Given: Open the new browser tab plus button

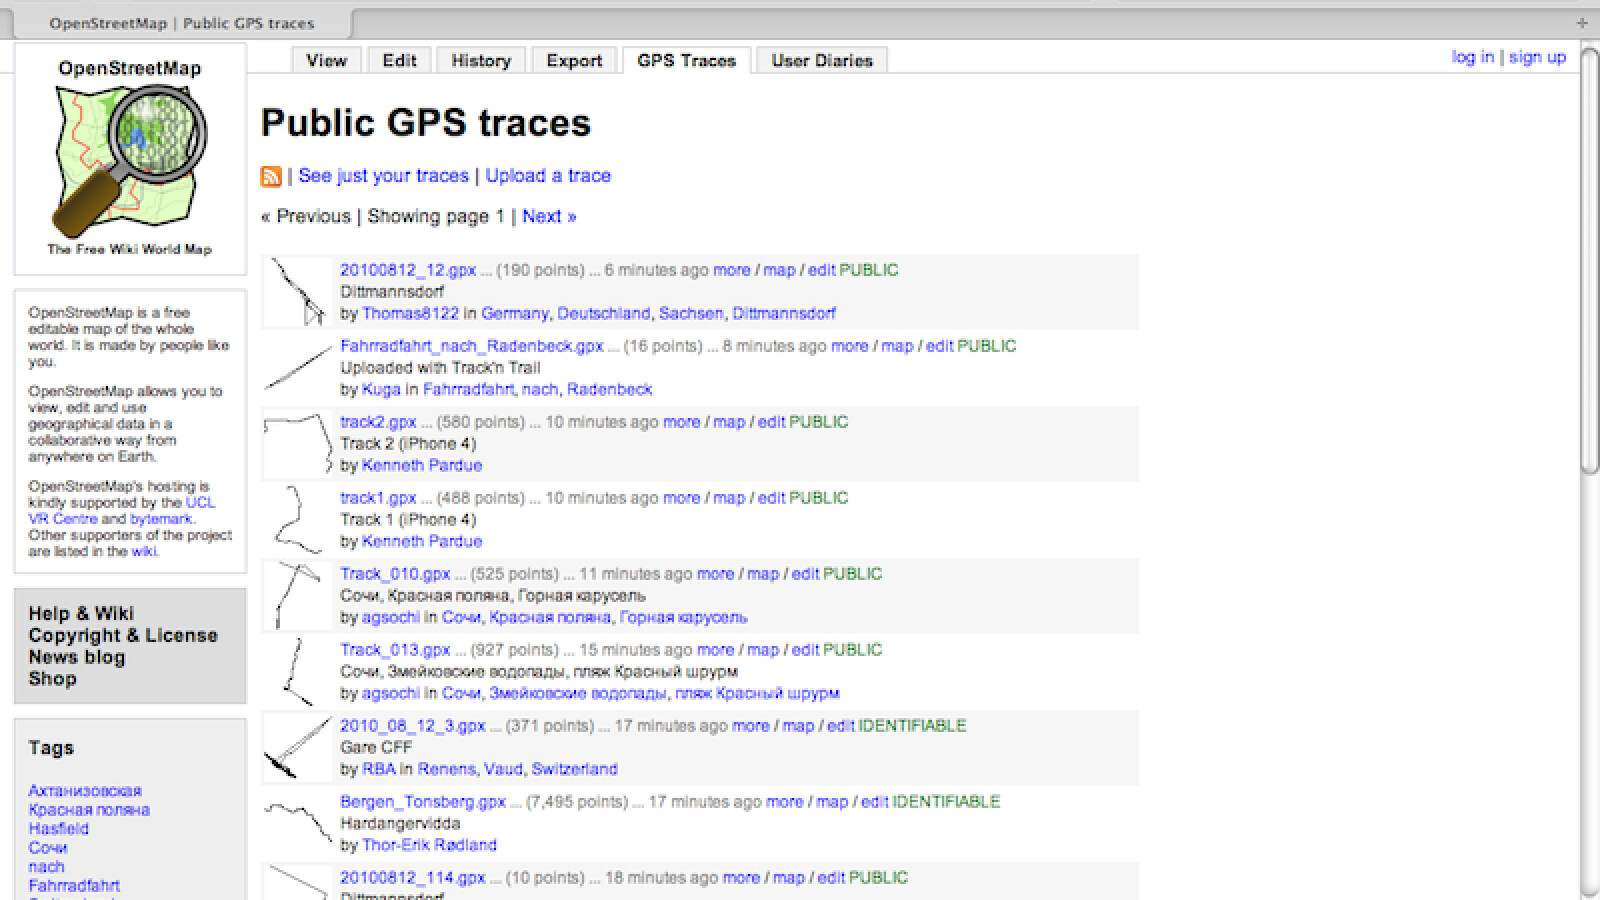Looking at the screenshot, I should click(1581, 22).
